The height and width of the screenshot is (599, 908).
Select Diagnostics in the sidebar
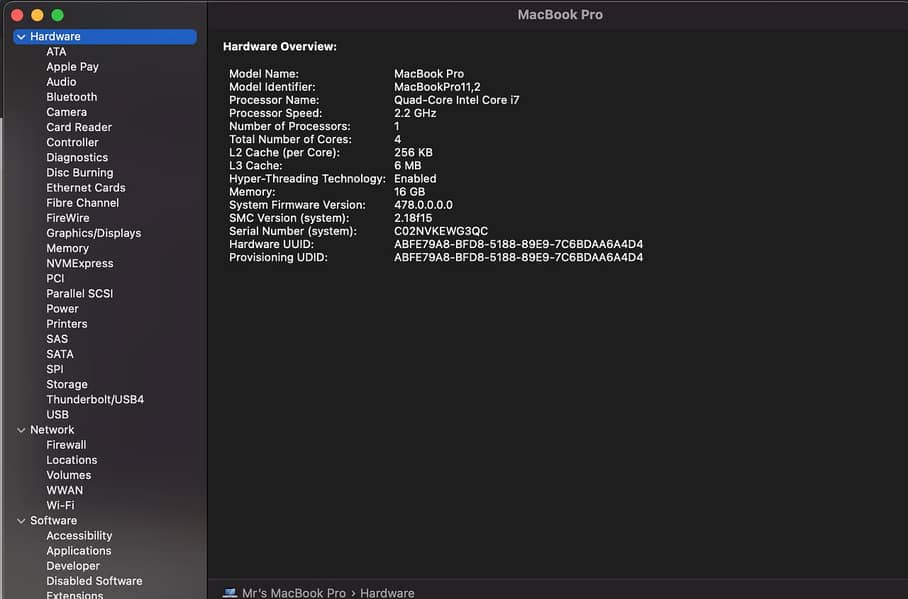click(77, 157)
